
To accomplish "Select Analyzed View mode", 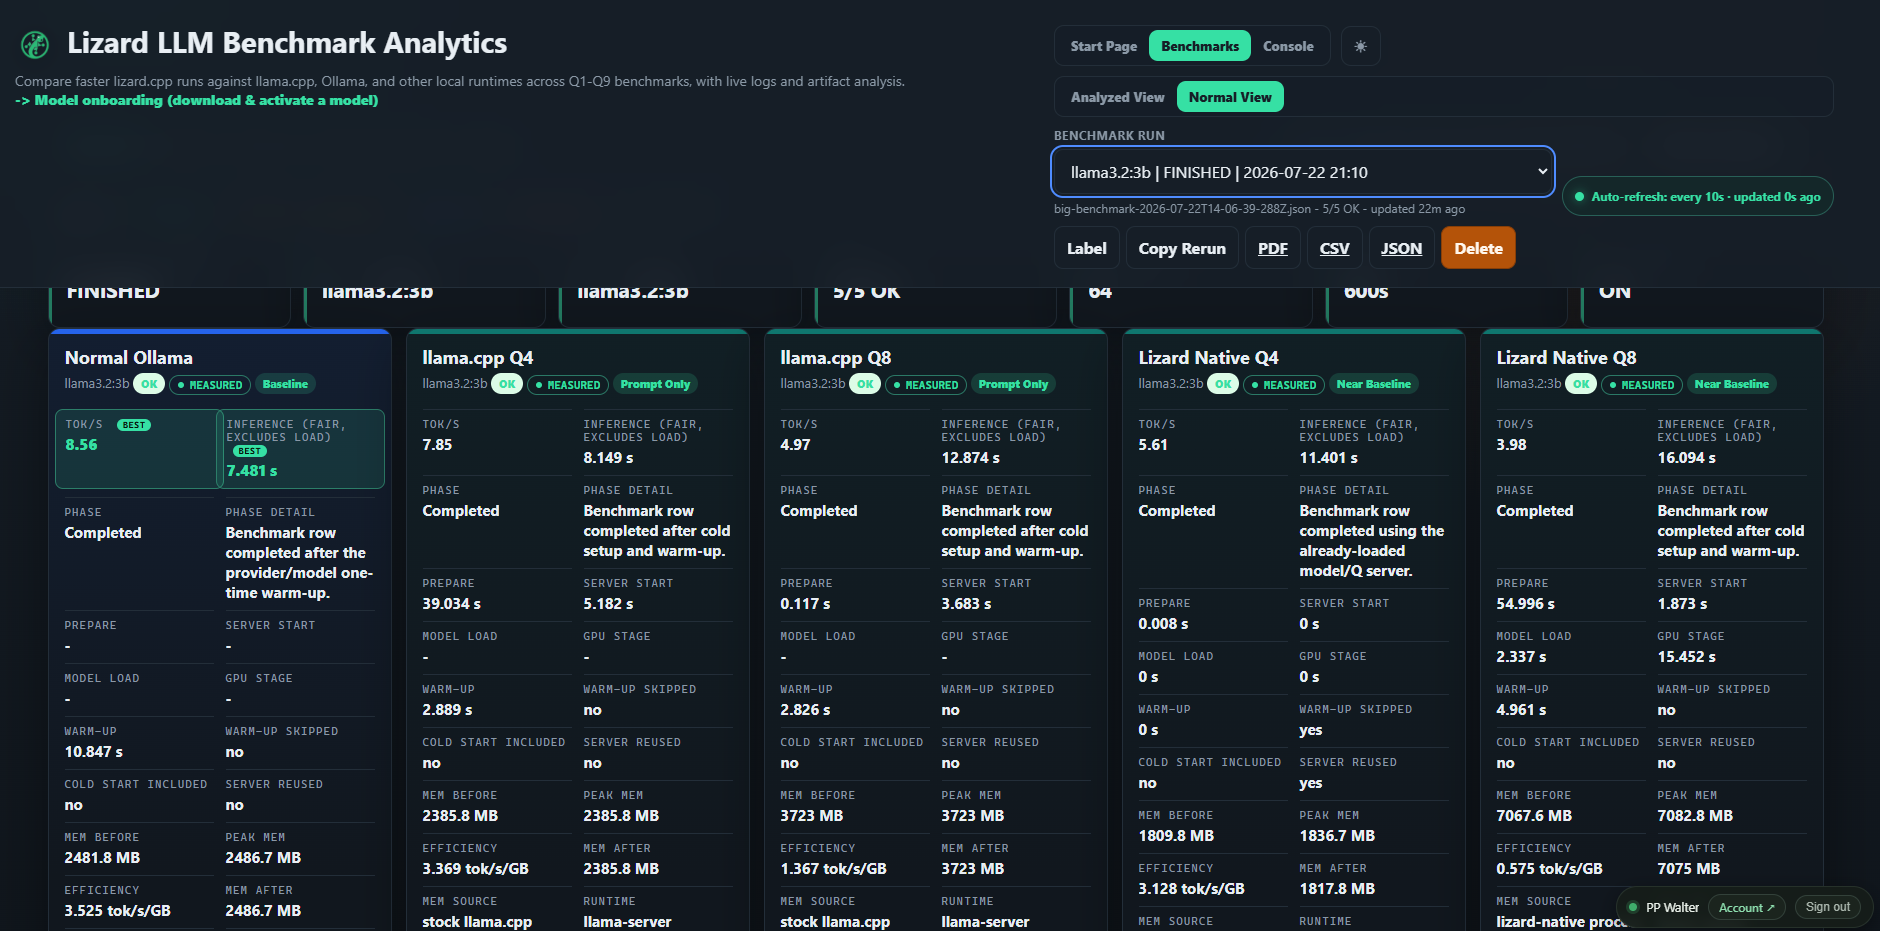I will pyautogui.click(x=1117, y=97).
